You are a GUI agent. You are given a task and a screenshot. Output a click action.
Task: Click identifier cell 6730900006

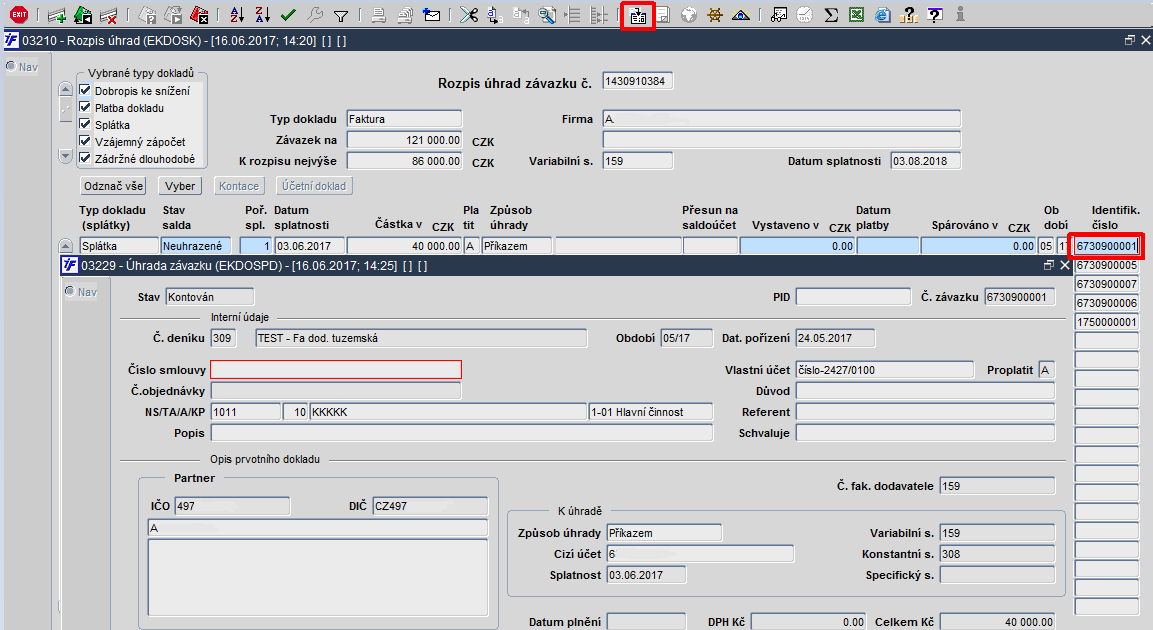(1107, 303)
